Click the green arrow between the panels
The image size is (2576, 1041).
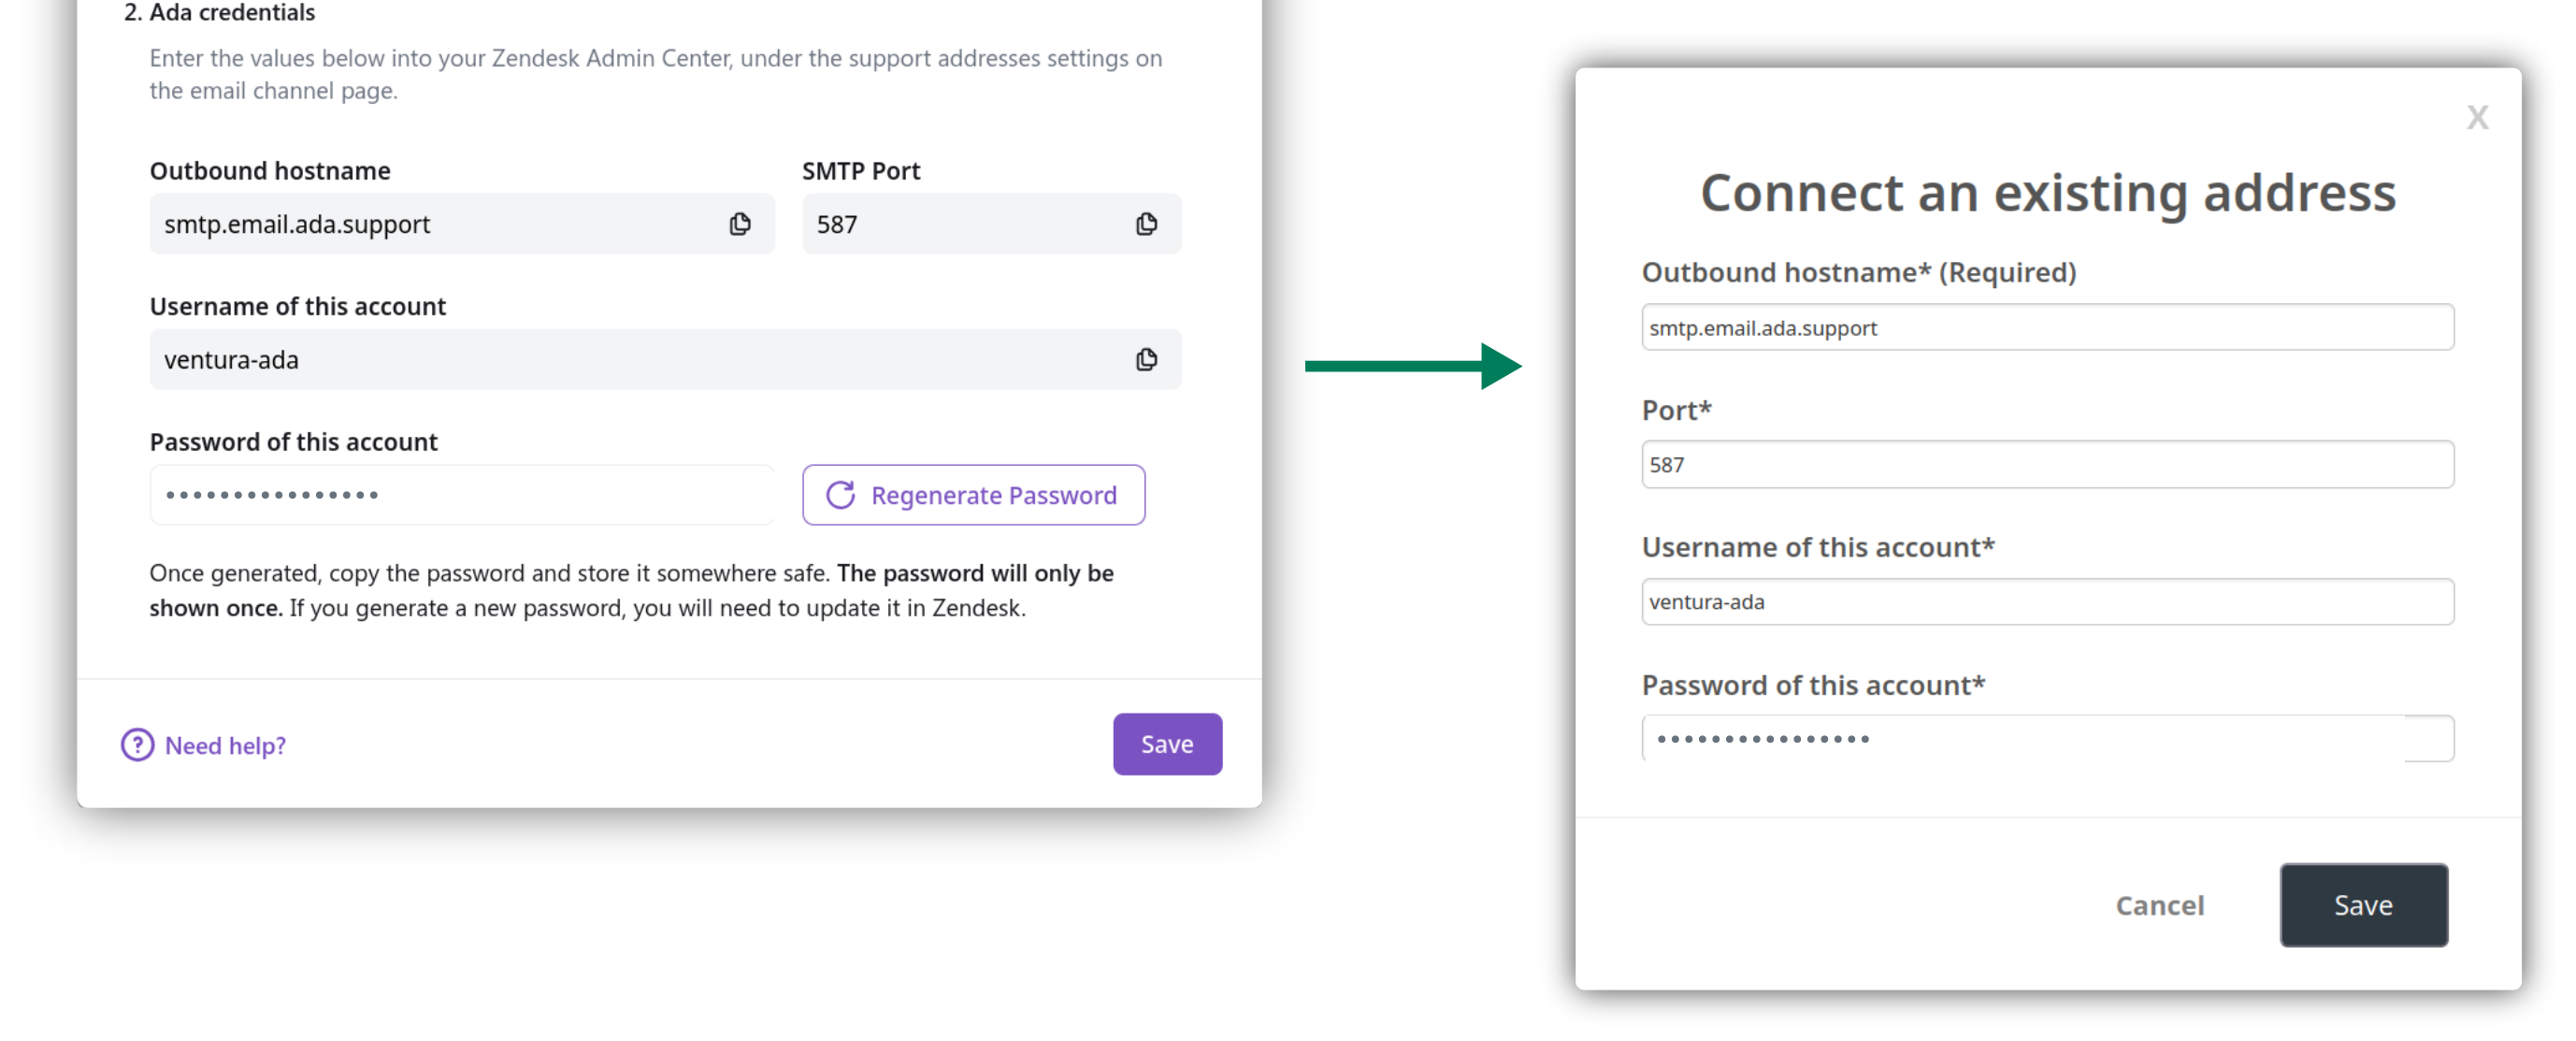tap(1413, 366)
